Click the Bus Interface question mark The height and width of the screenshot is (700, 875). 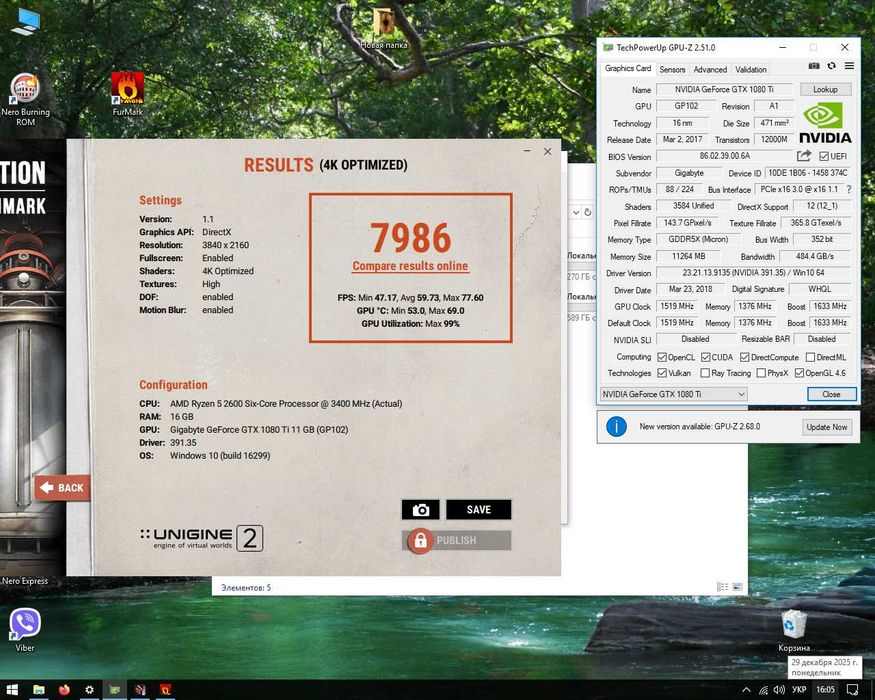(x=849, y=189)
